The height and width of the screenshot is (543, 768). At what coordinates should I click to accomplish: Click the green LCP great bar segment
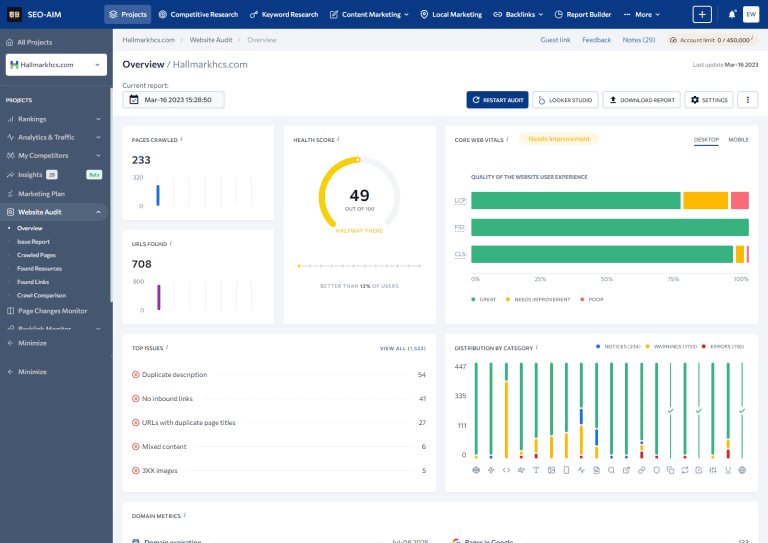[x=576, y=200]
